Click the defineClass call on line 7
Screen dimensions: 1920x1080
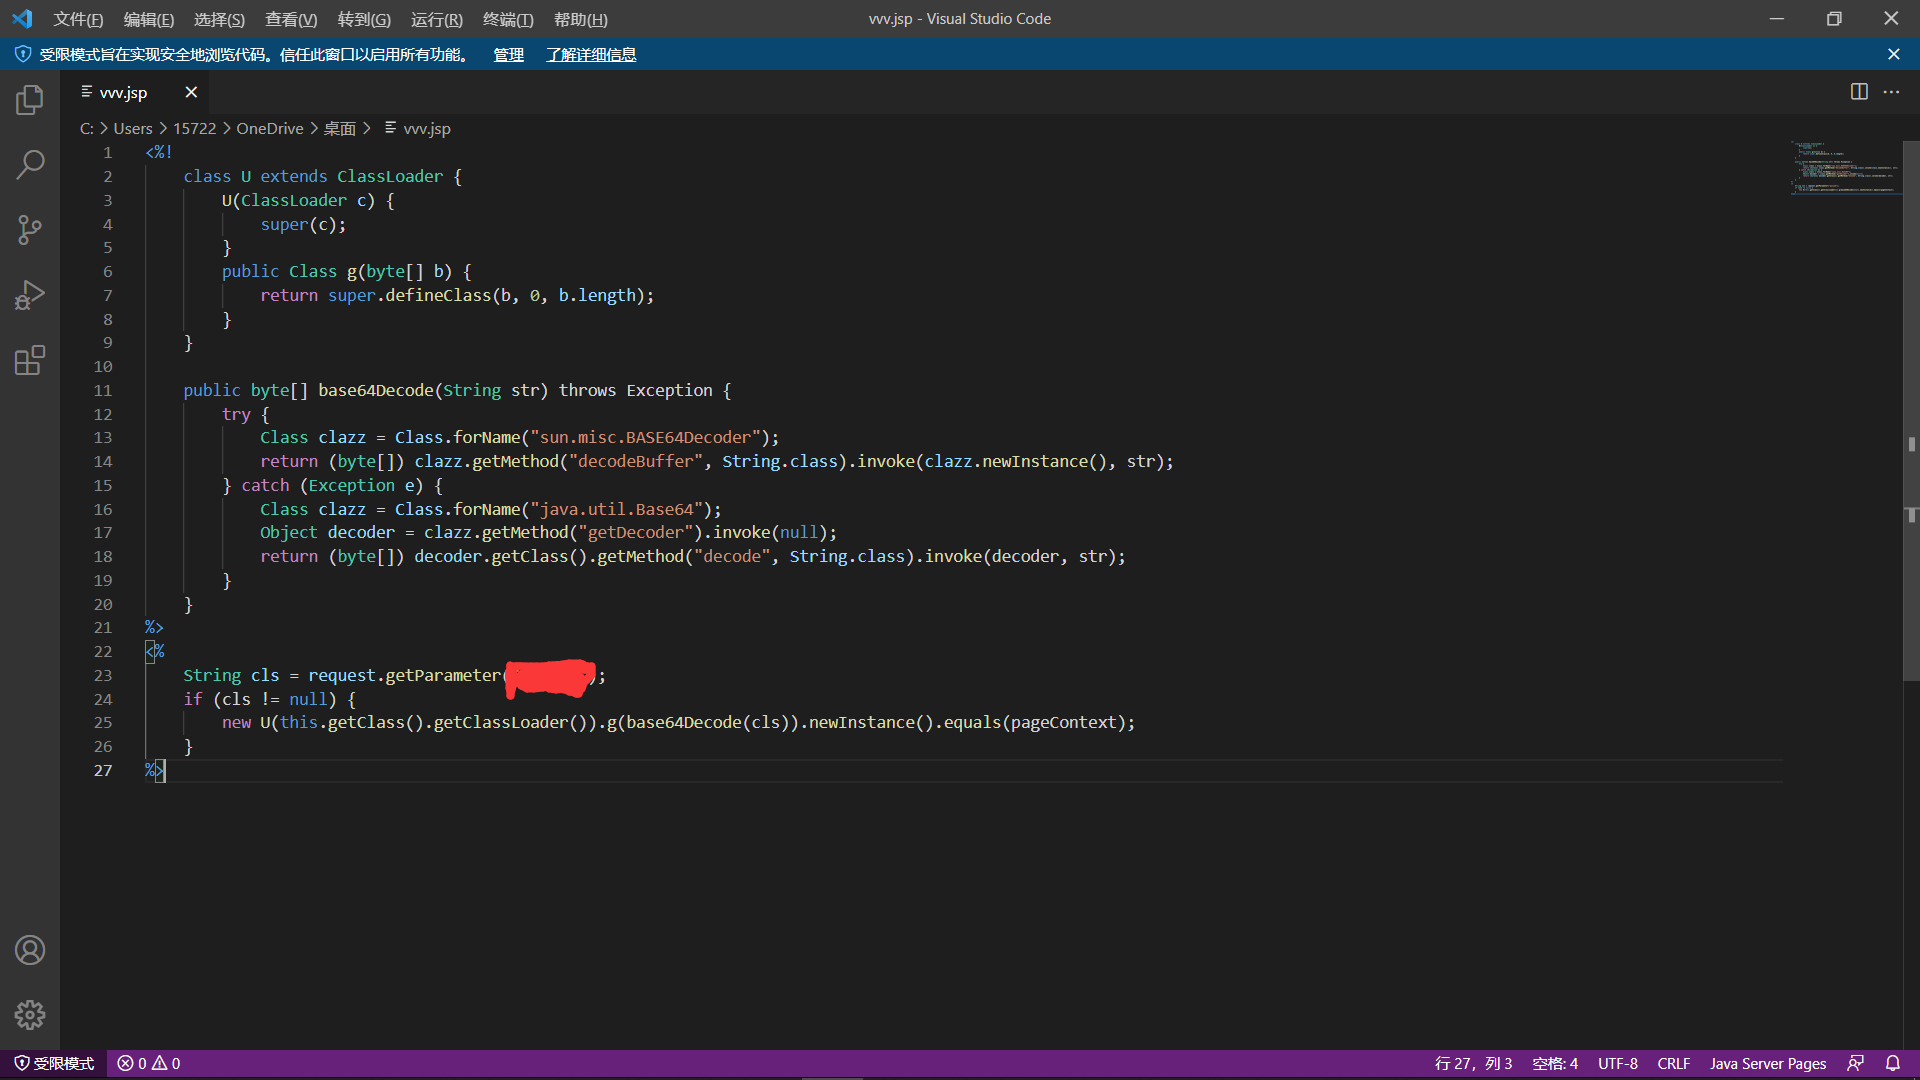pos(438,295)
